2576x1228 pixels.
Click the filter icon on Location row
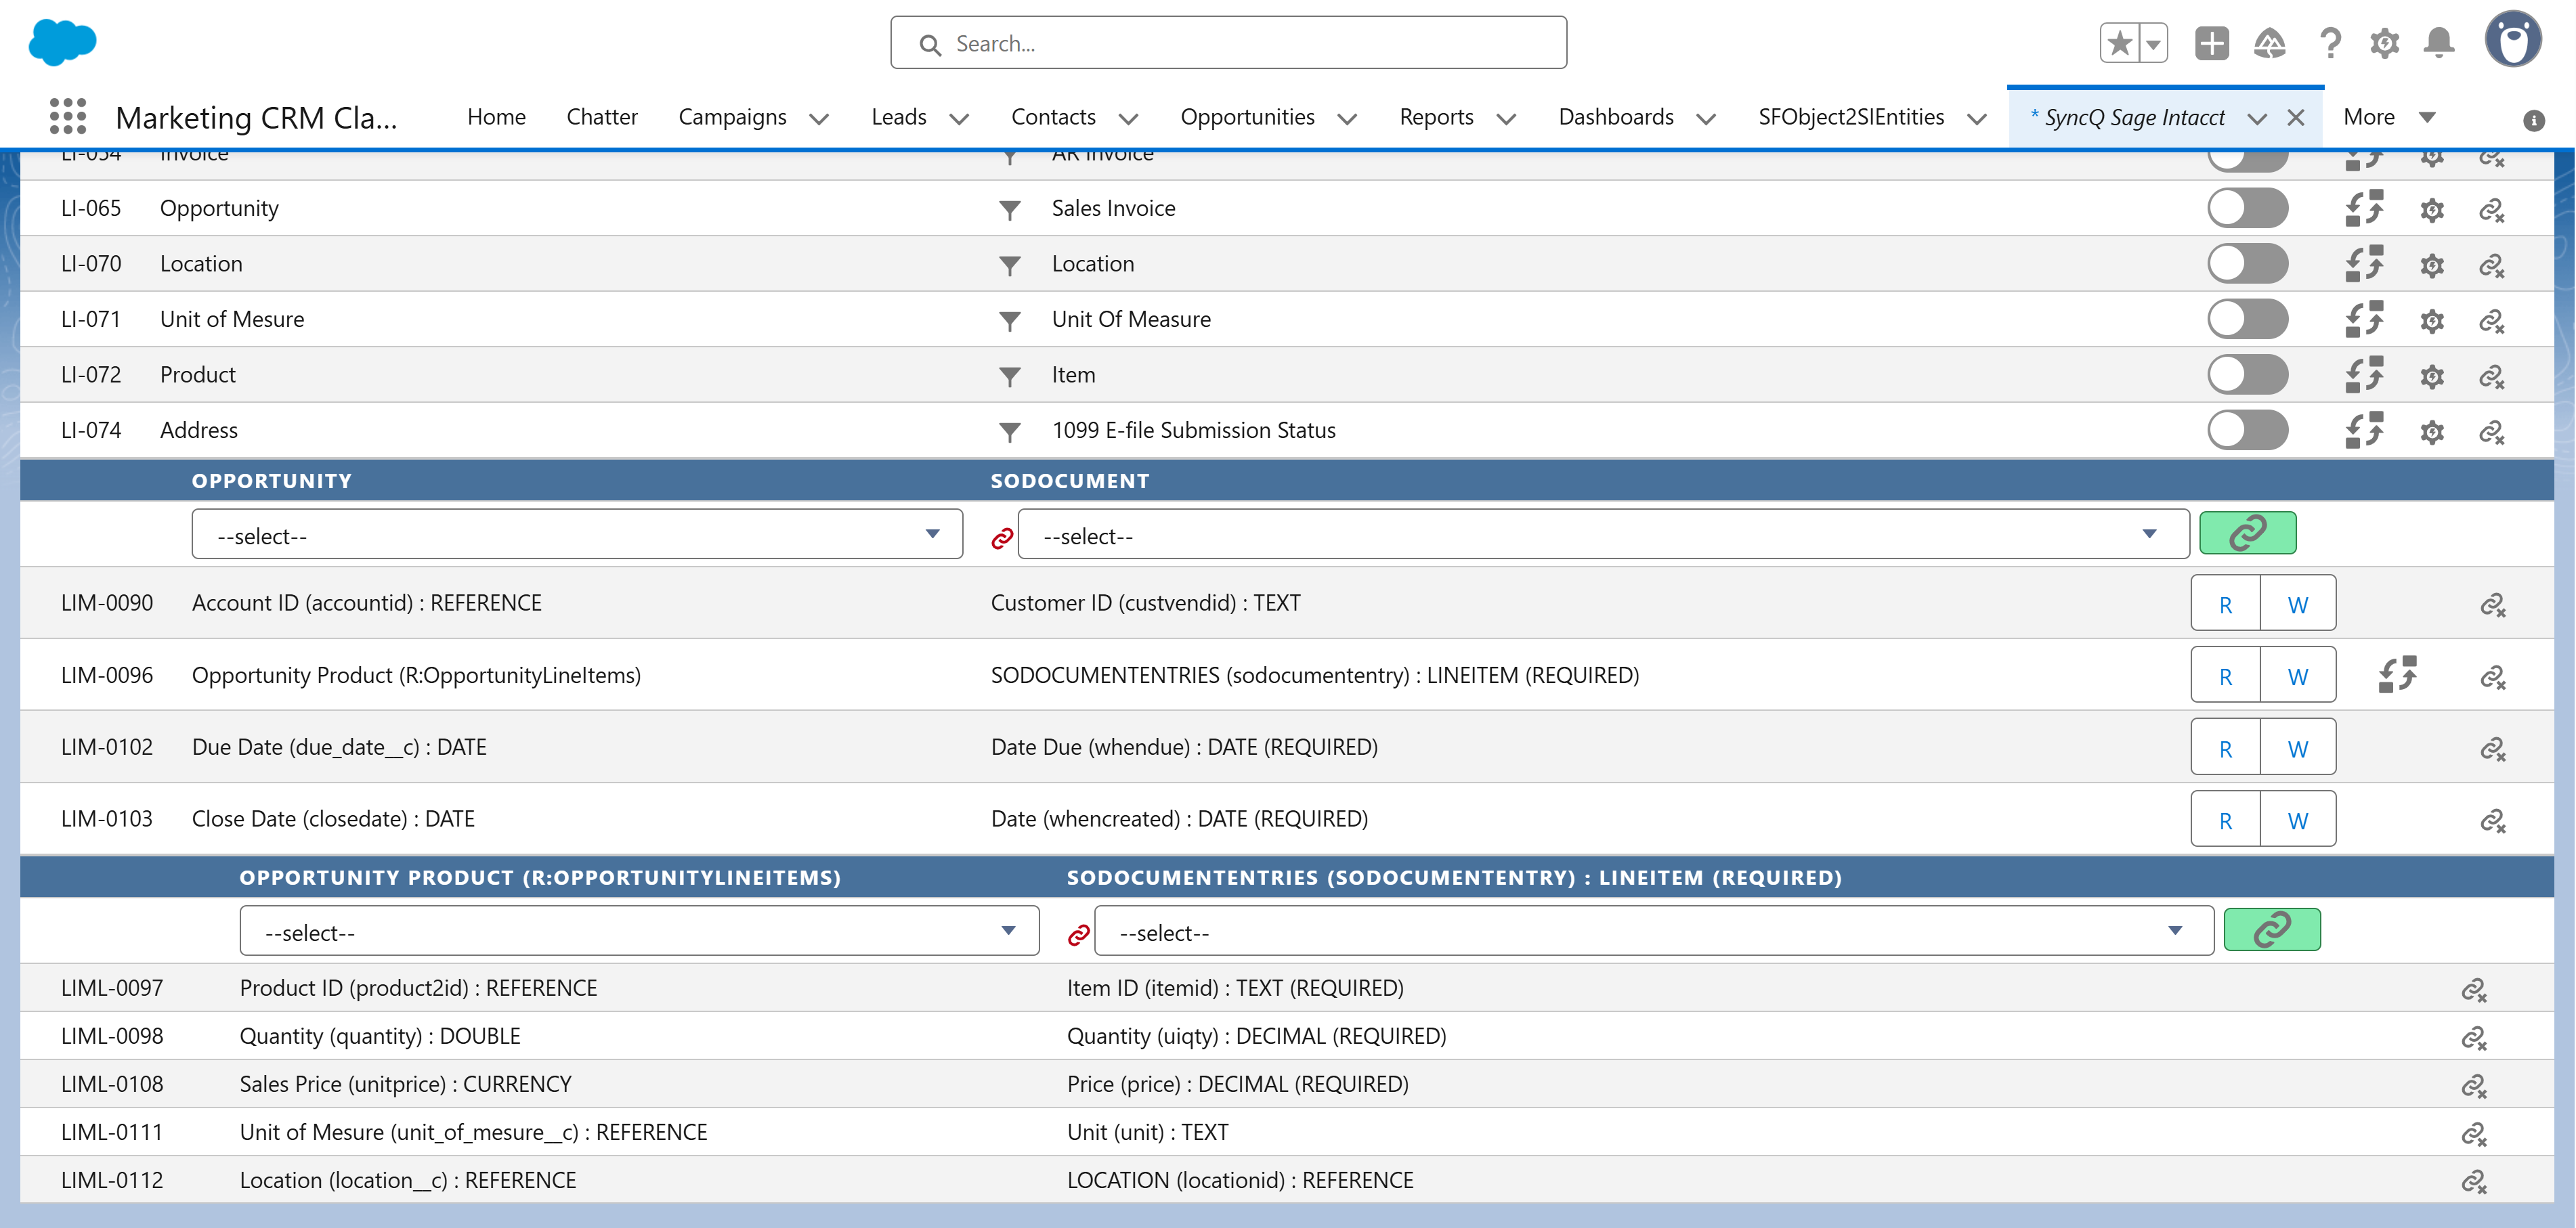(x=1009, y=265)
